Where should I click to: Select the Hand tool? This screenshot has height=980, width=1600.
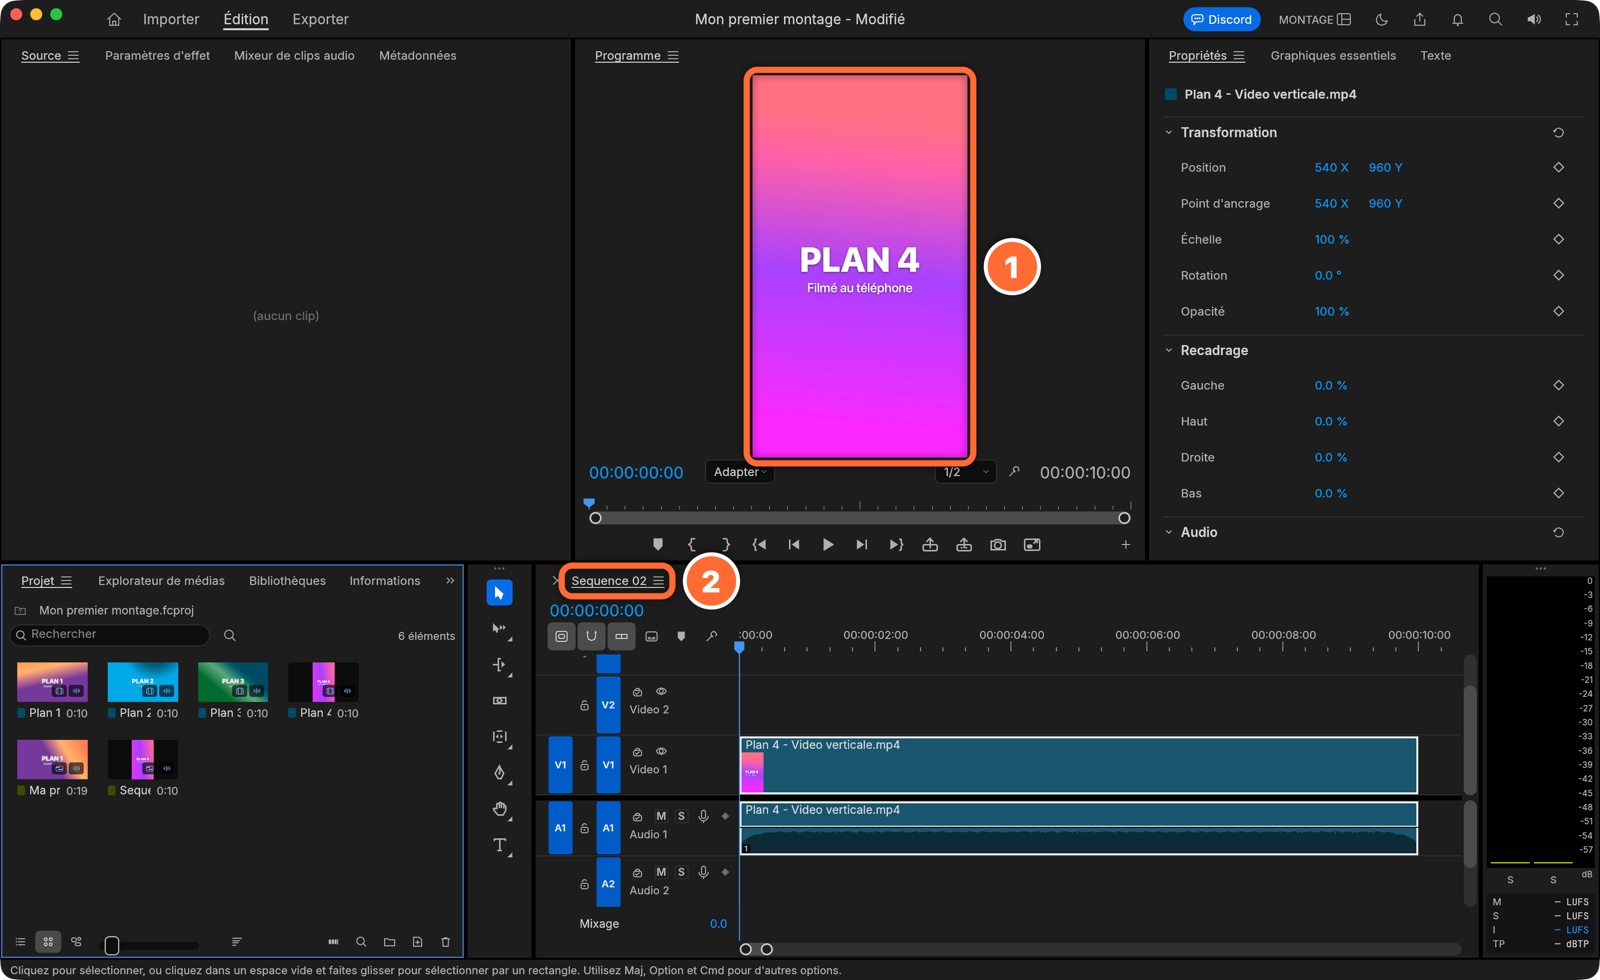500,809
